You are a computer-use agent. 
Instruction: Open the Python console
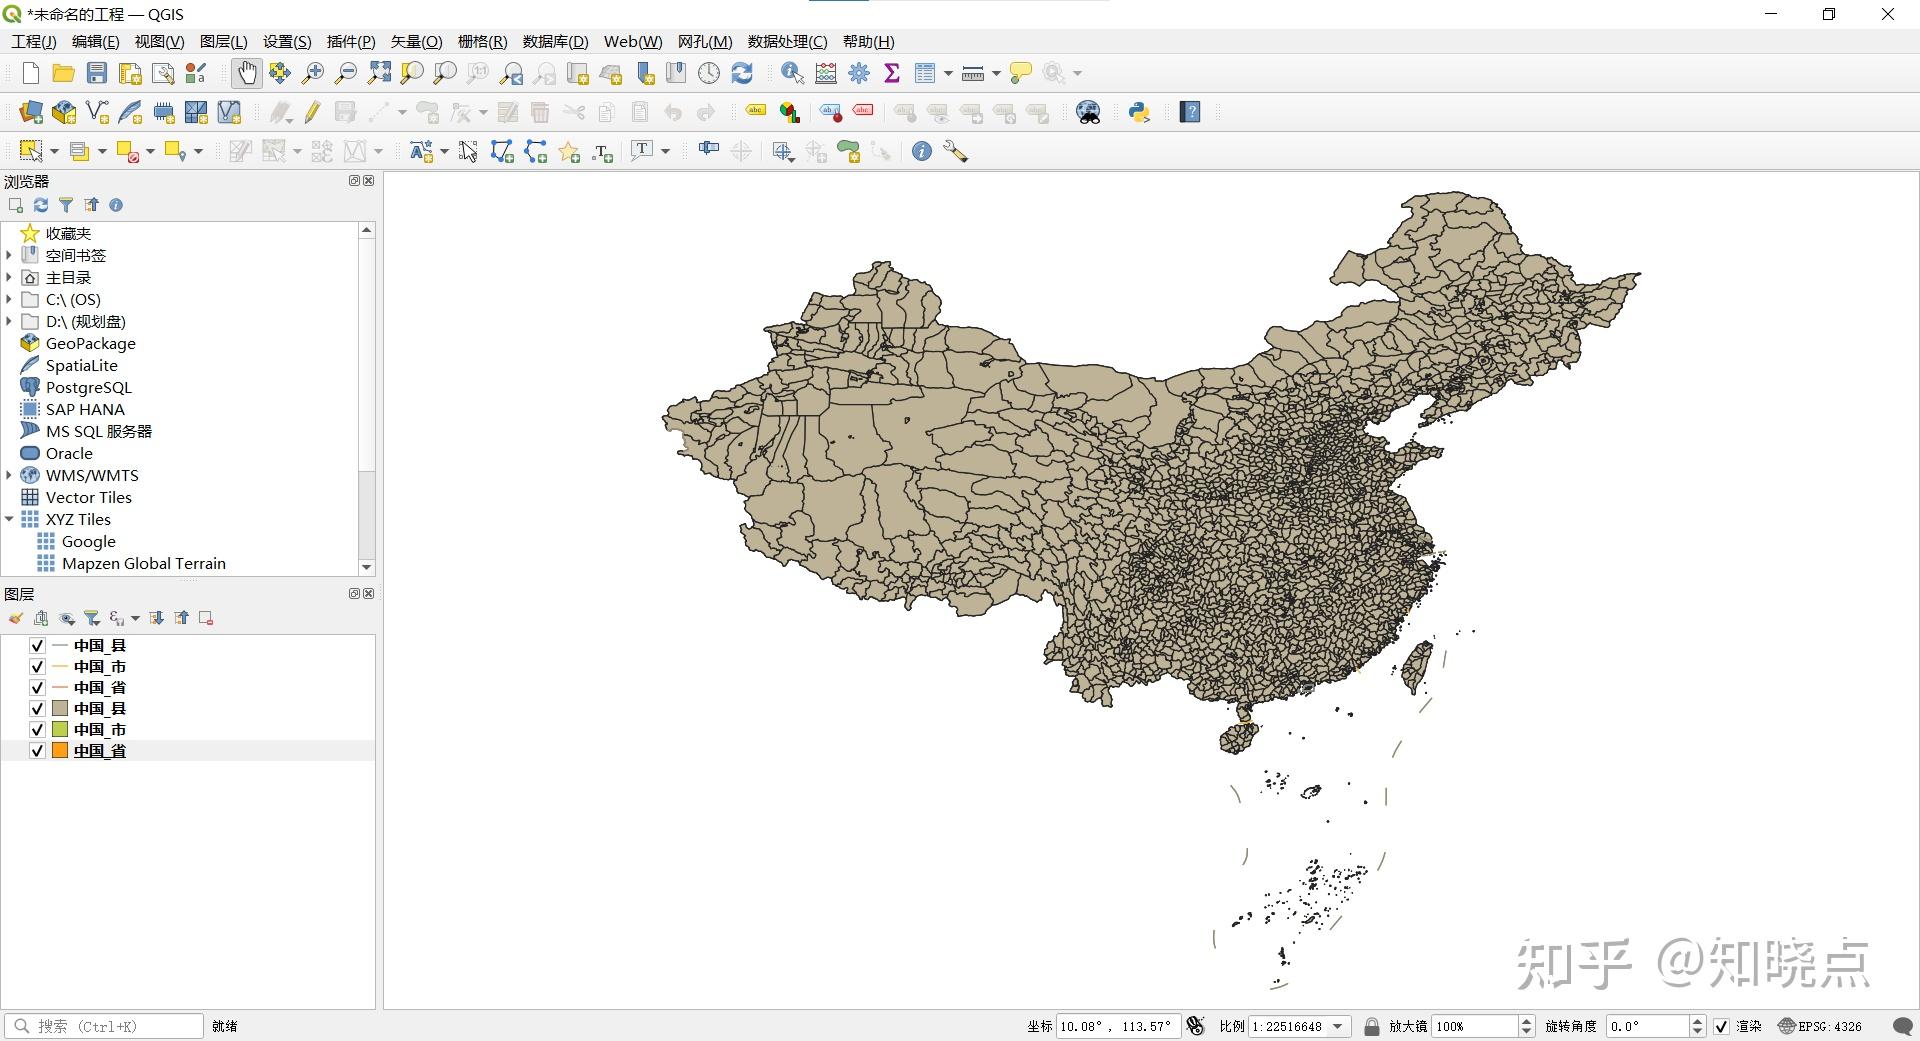click(x=1138, y=112)
